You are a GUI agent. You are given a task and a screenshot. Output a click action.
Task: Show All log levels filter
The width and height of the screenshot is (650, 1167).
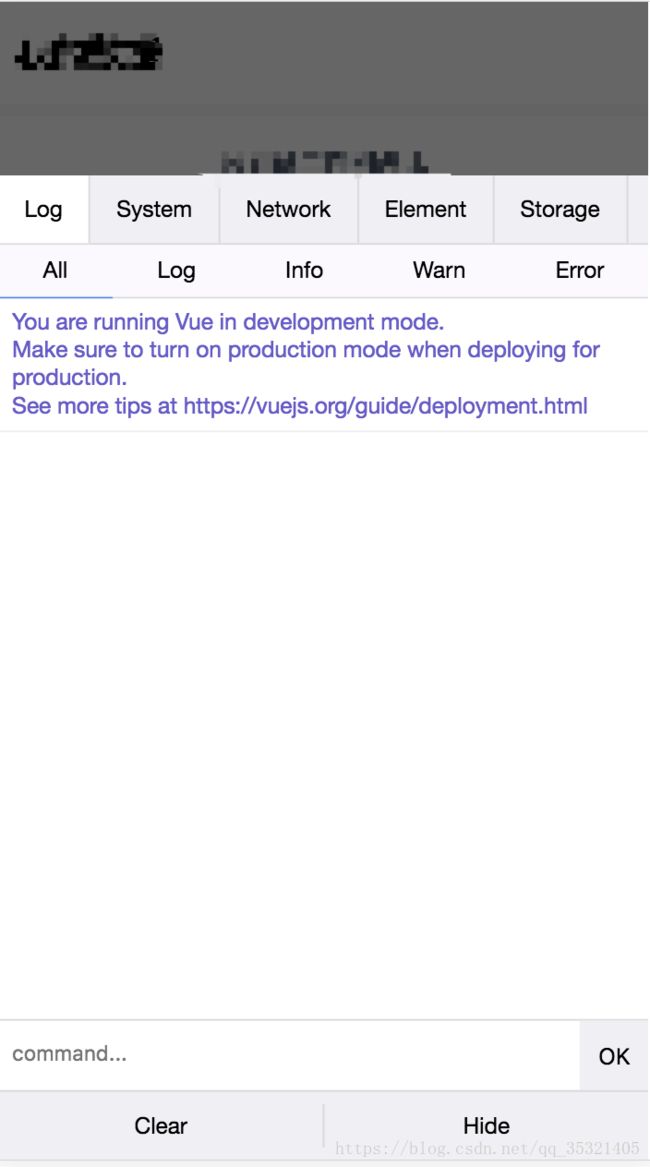click(x=55, y=270)
